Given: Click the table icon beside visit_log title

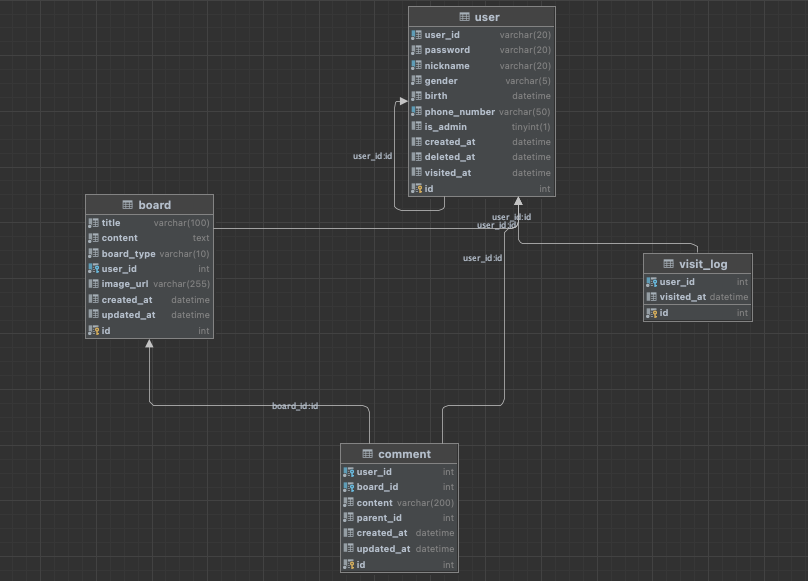Looking at the screenshot, I should pyautogui.click(x=668, y=264).
